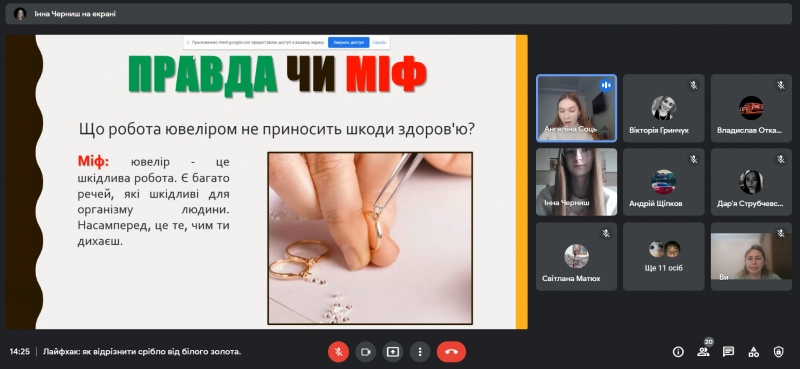Click the muted mic icon on the 'Ви' tile
Screen dimensions: 800x369
pos(781,233)
